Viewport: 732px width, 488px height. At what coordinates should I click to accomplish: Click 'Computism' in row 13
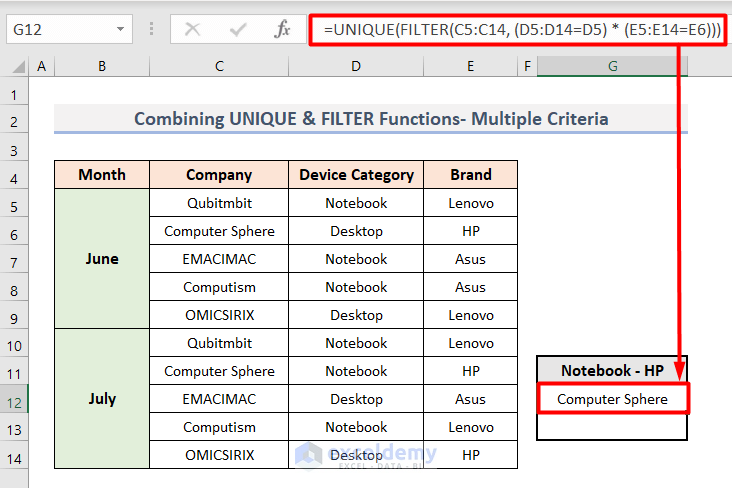(219, 427)
